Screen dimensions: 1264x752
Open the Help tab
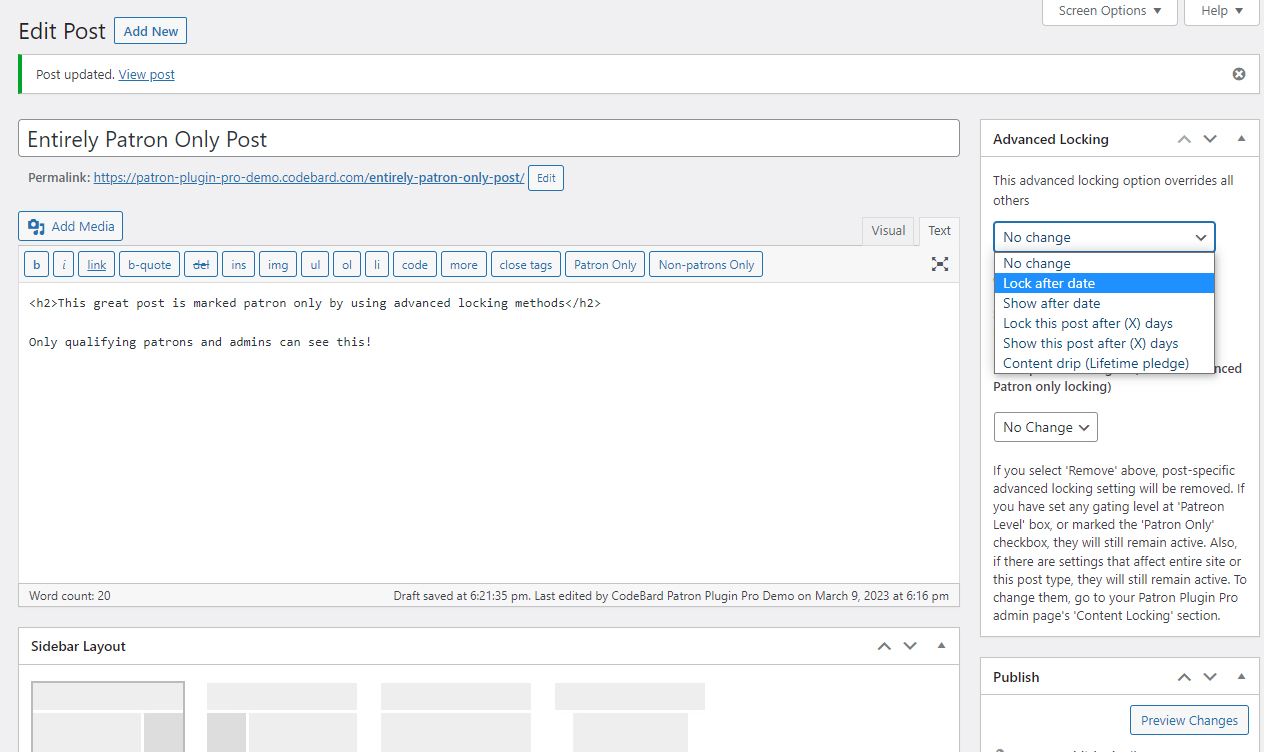(x=1222, y=11)
